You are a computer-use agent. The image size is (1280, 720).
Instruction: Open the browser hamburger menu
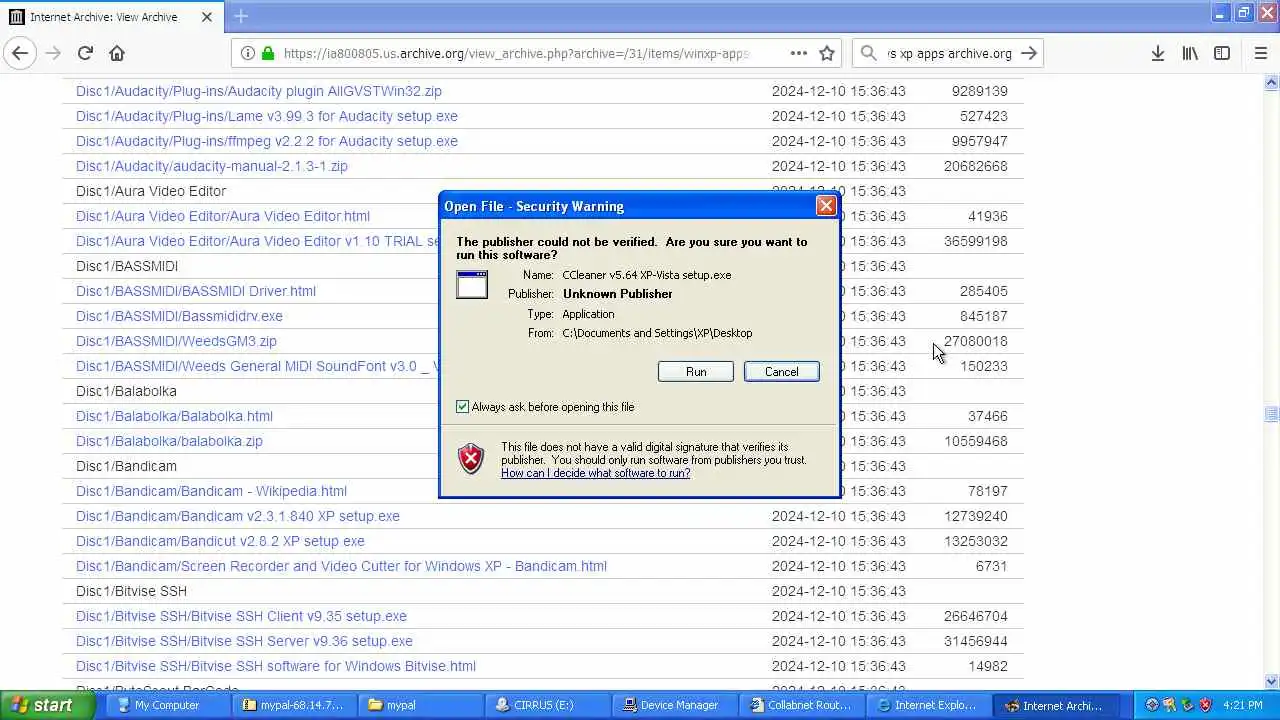point(1260,54)
